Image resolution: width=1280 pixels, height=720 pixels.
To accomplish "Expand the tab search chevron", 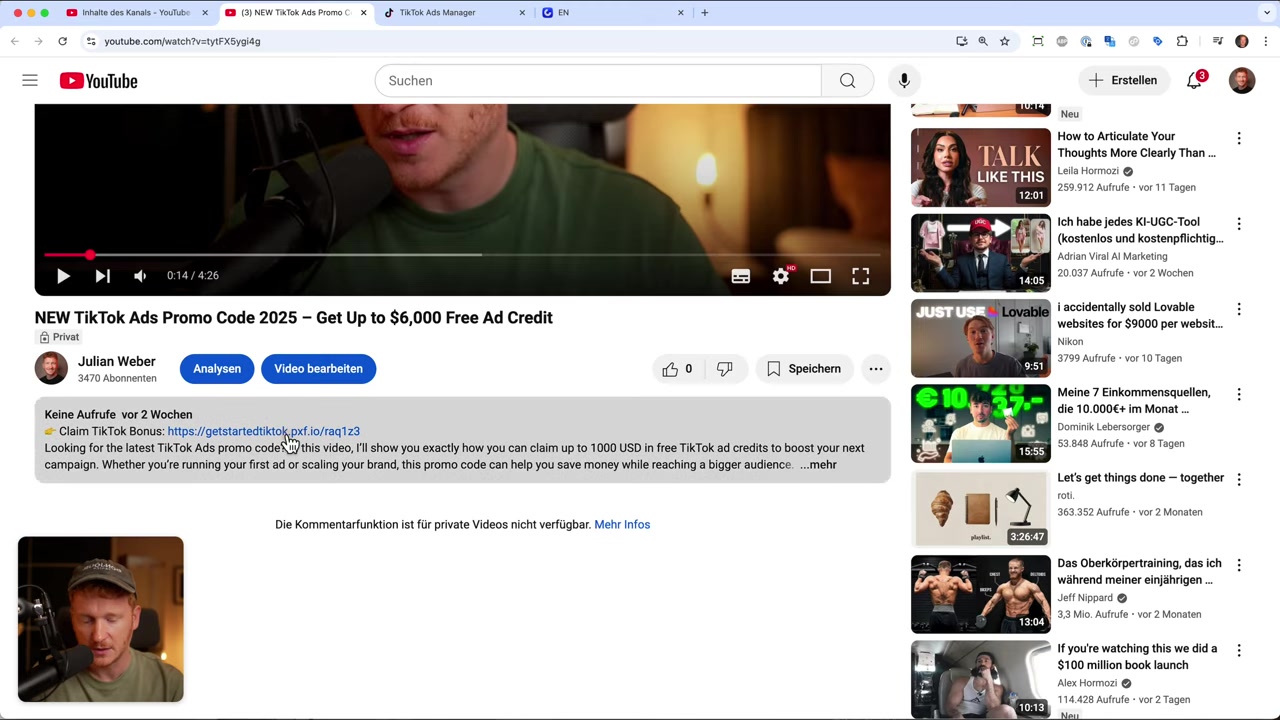I will 1266,13.
